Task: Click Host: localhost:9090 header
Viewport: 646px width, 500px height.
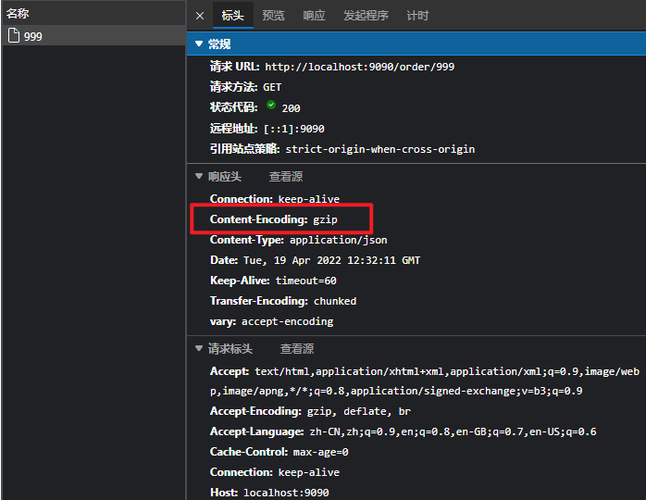Action: [269, 493]
